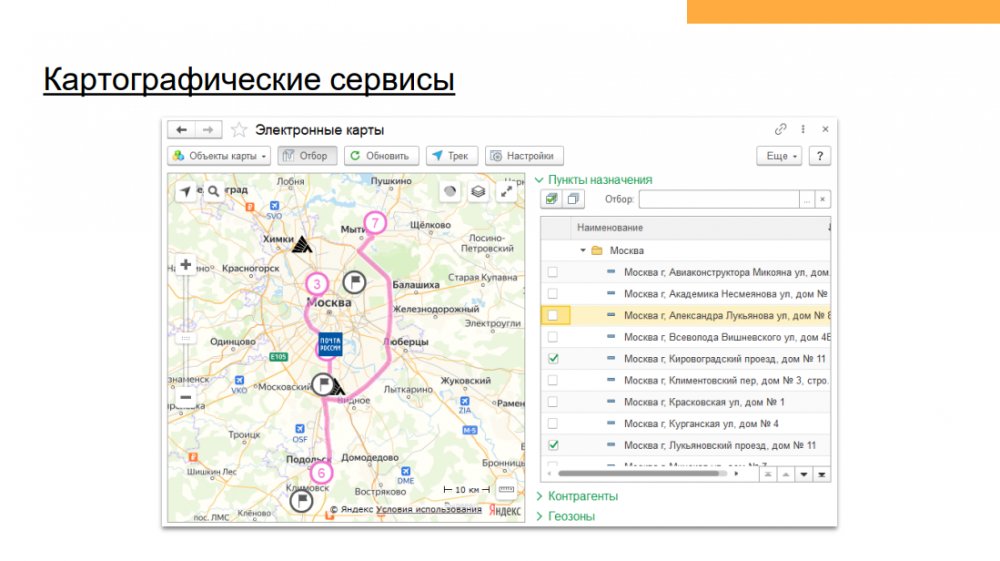This screenshot has height=561, width=1000.
Task: Open the map layers icon
Action: pyautogui.click(x=478, y=191)
